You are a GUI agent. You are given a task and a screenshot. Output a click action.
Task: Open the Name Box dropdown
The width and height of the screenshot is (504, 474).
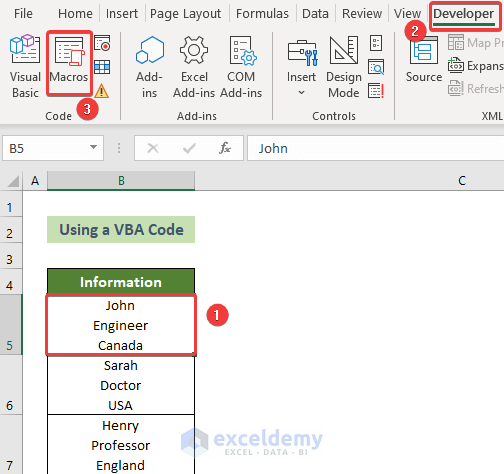tap(94, 147)
